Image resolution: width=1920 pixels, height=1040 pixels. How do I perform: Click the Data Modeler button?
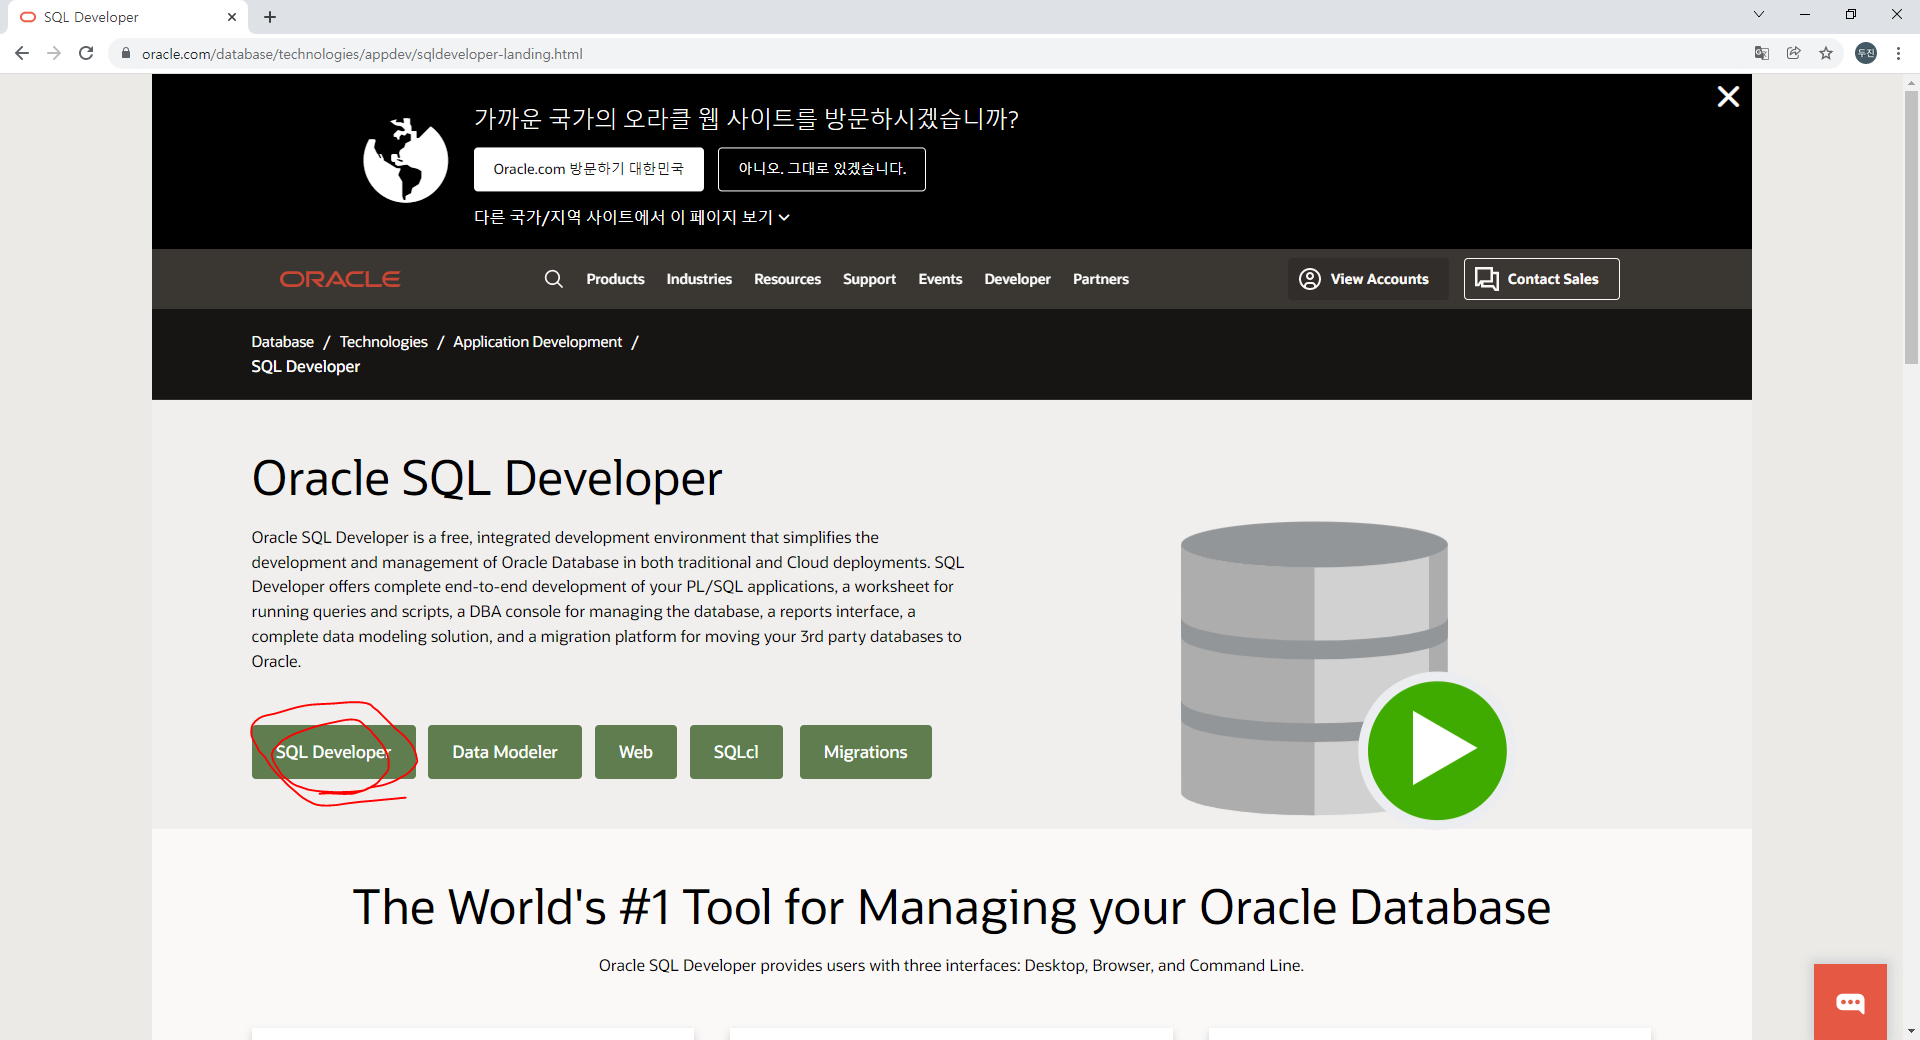[505, 752]
